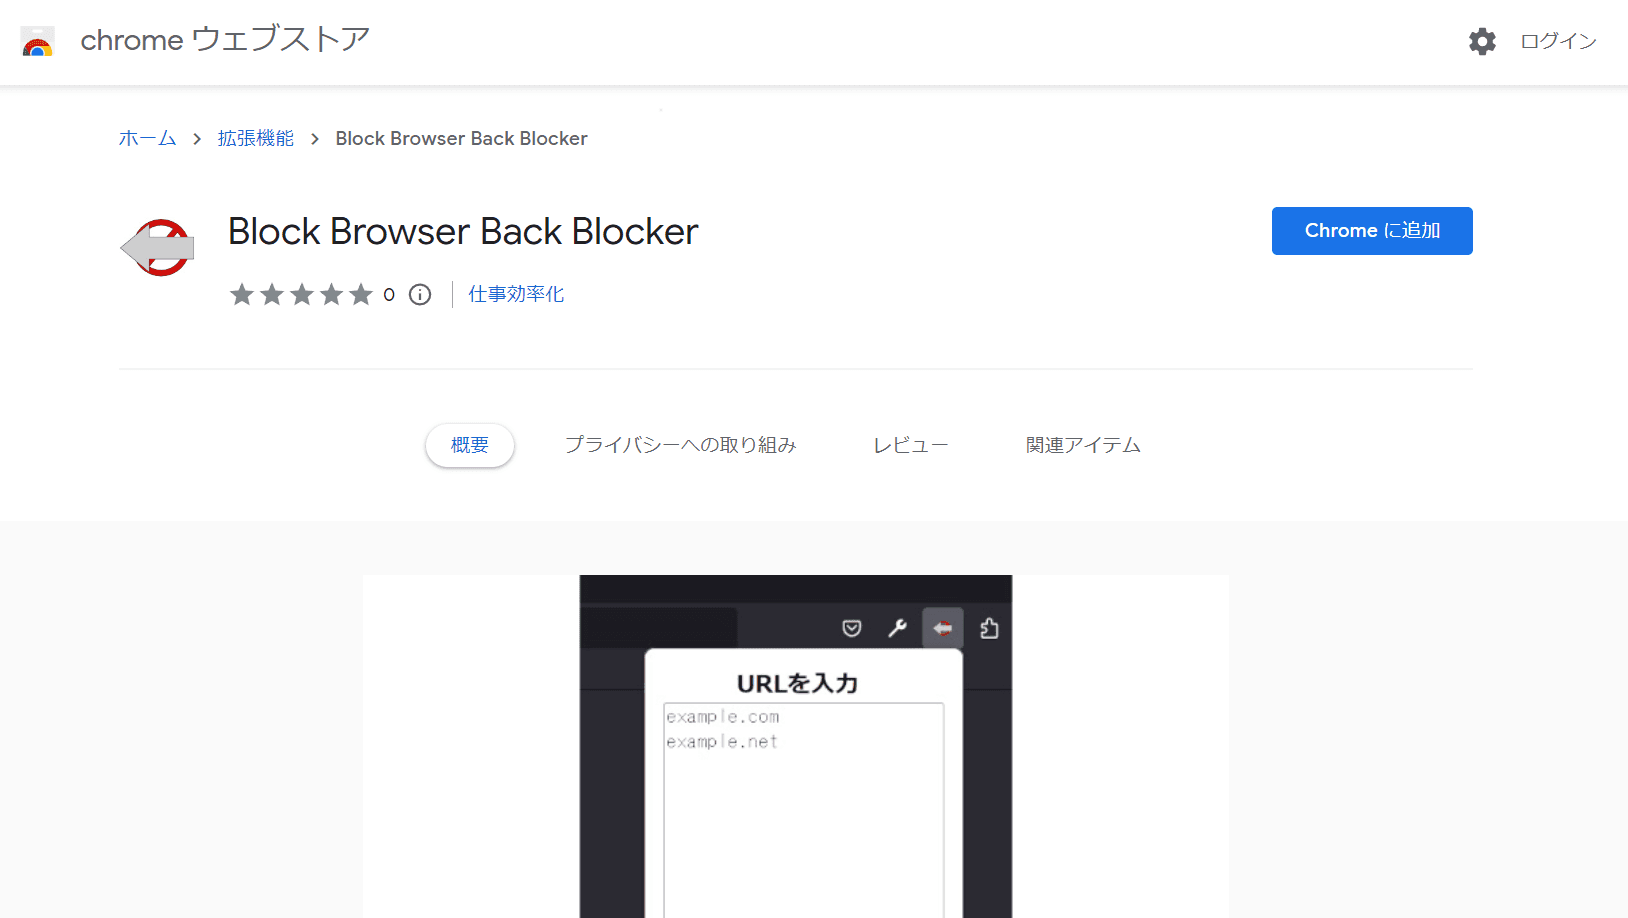Go to ホーム breadcrumb link
The height and width of the screenshot is (918, 1628).
click(147, 138)
